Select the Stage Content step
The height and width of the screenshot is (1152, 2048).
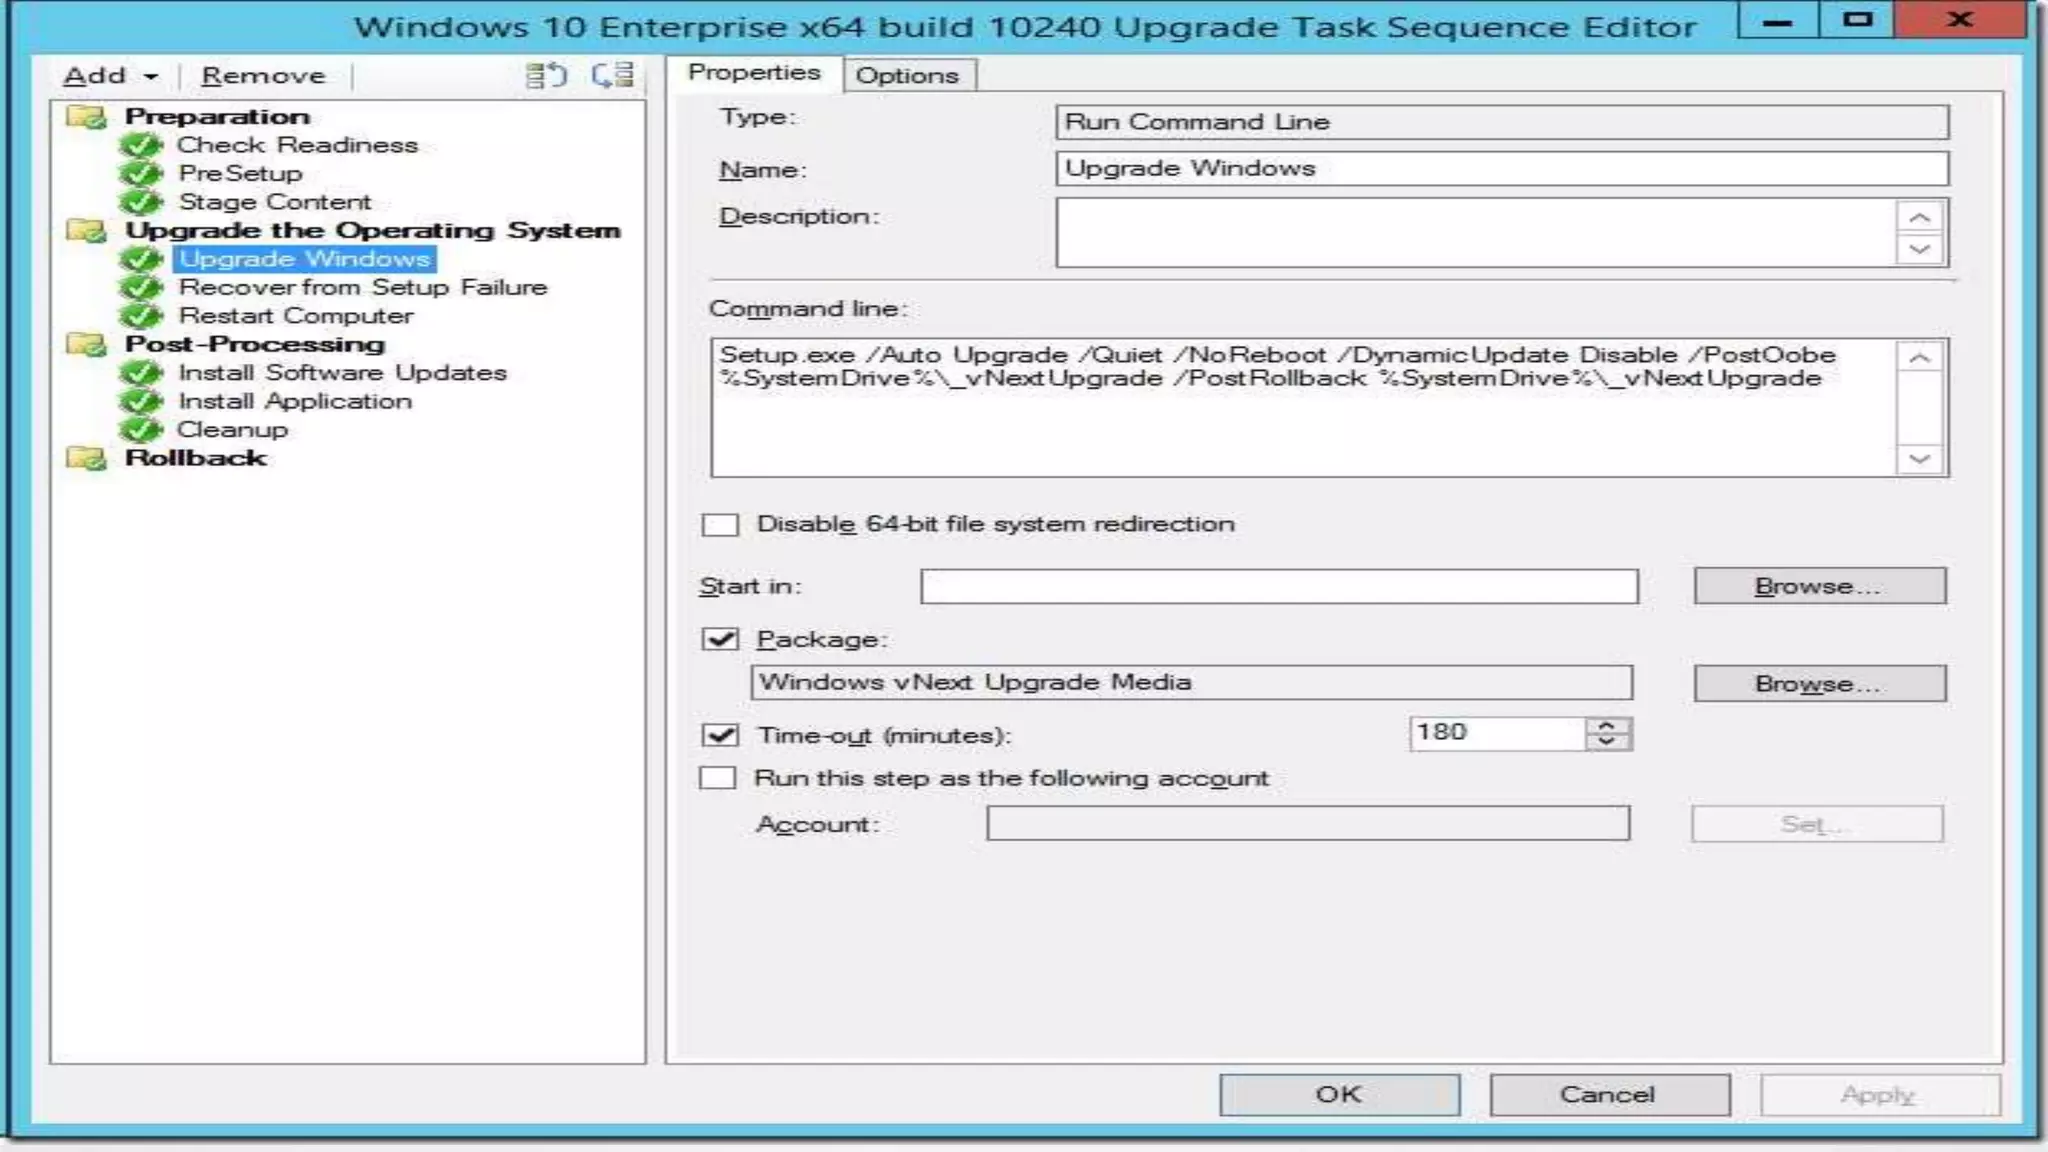[x=275, y=202]
